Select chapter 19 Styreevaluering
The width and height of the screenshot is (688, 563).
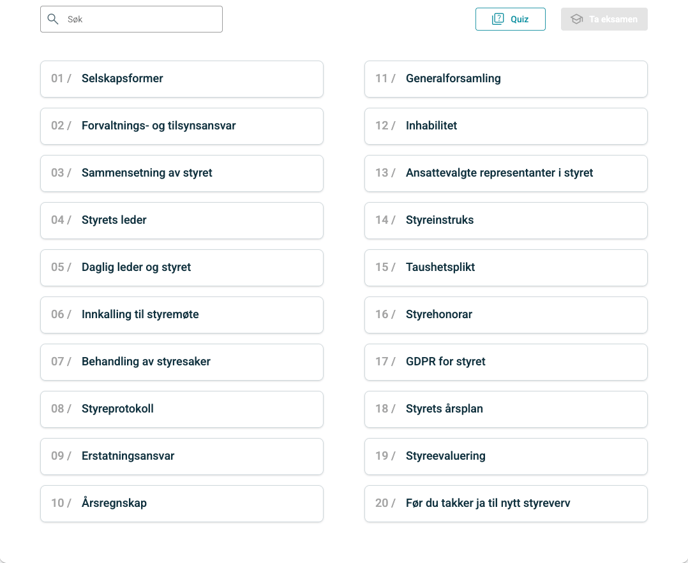click(x=505, y=456)
